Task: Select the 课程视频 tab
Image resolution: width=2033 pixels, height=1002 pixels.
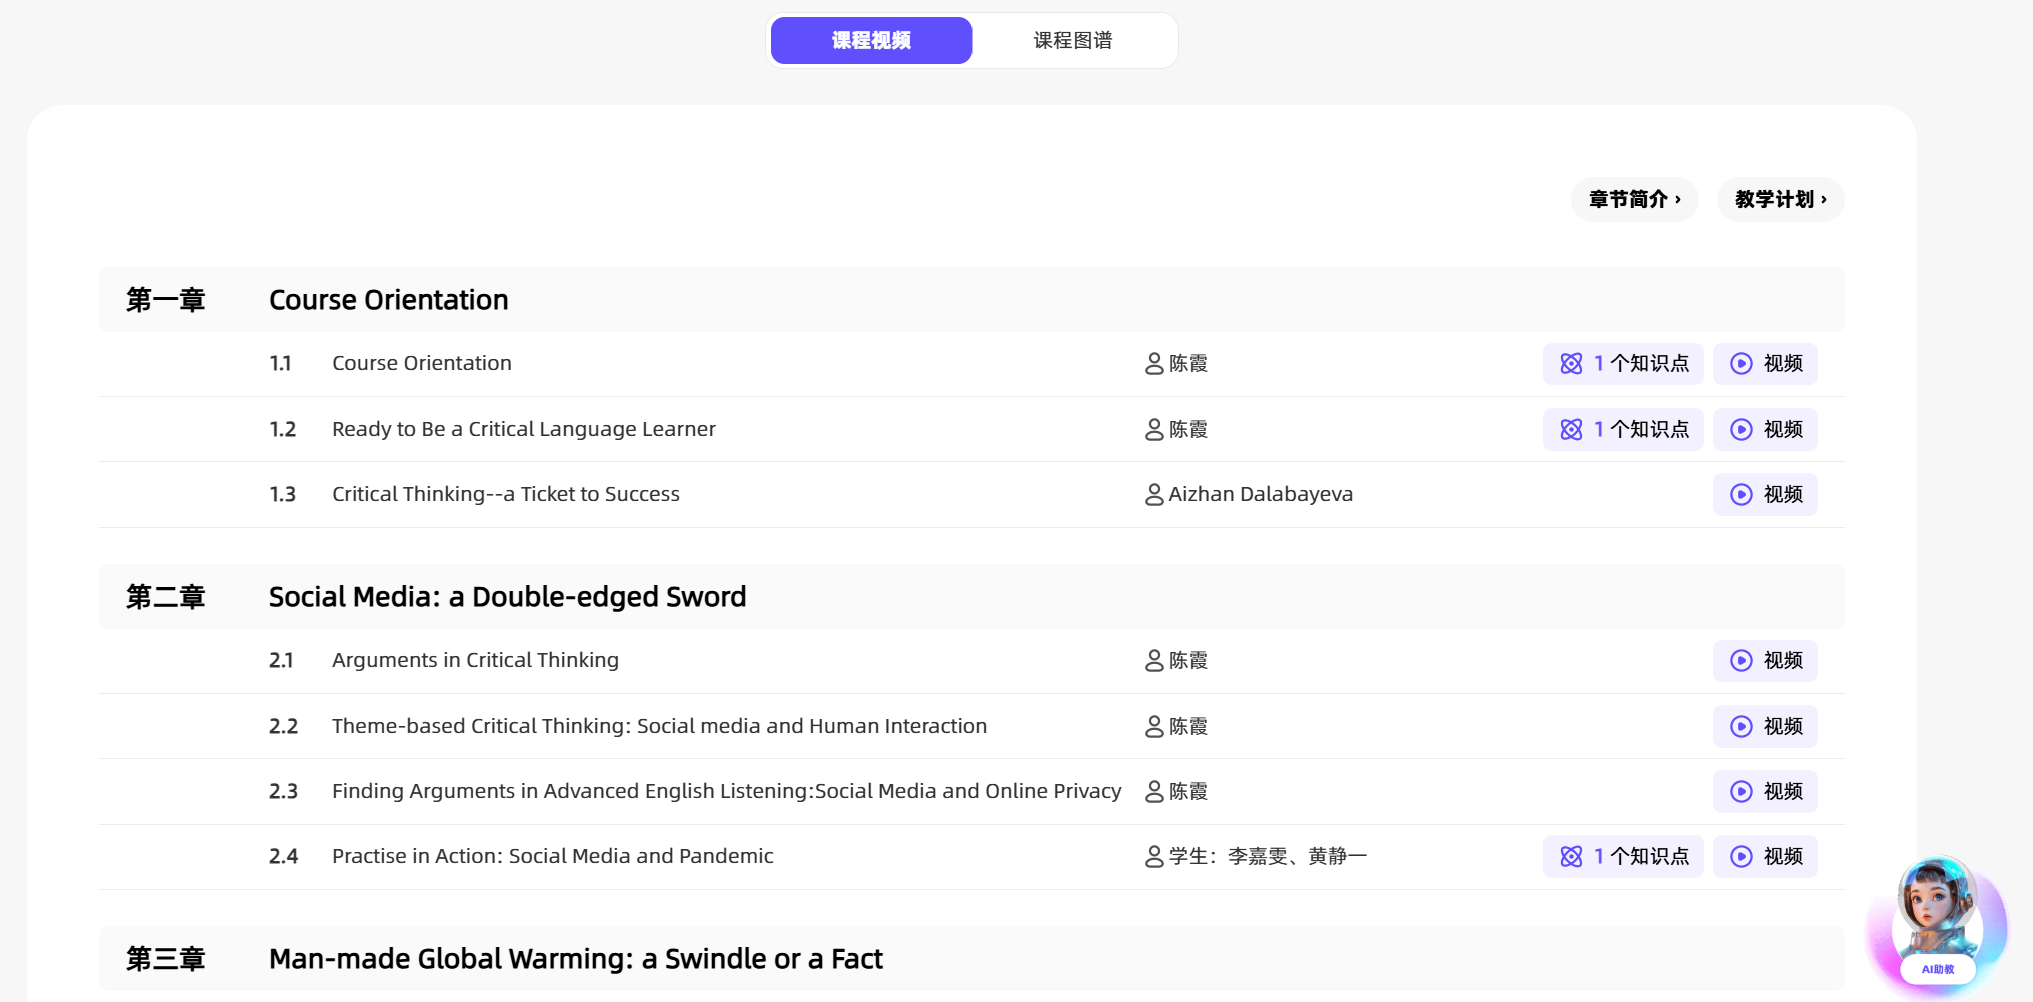Action: coord(871,41)
